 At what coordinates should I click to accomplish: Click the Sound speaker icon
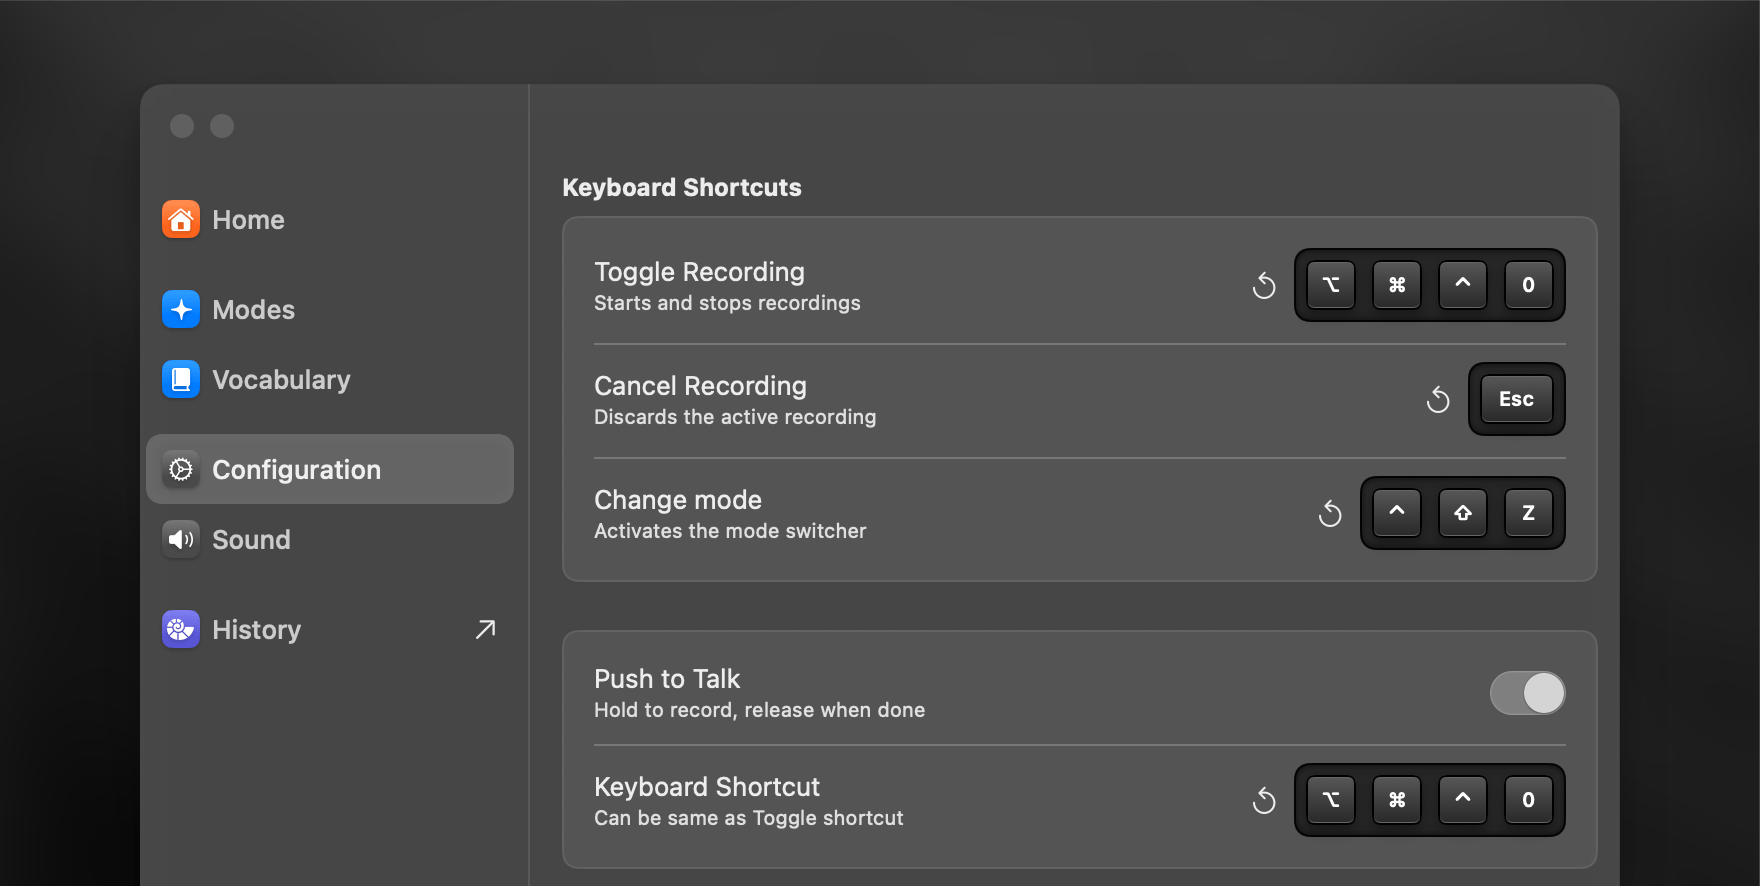click(181, 540)
